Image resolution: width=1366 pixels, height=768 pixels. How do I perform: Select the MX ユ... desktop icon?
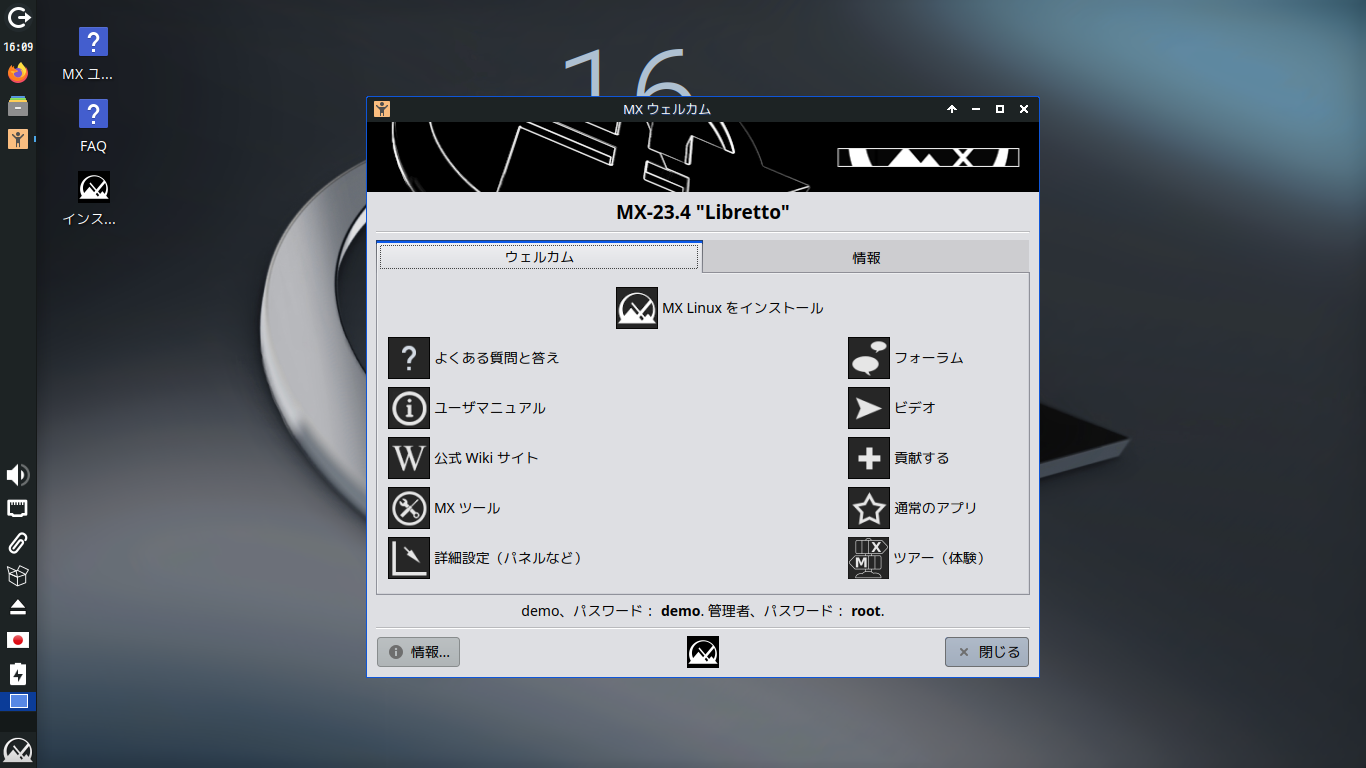coord(93,54)
